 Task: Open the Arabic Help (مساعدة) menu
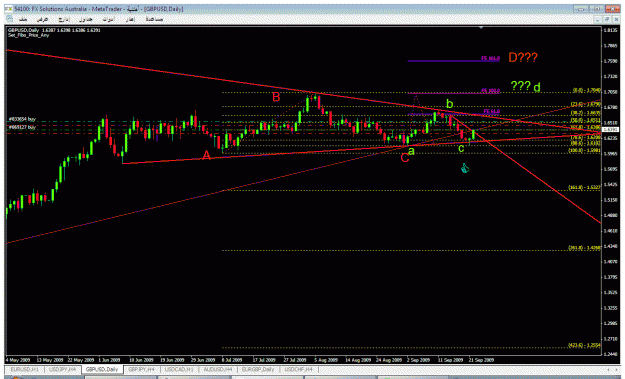[x=154, y=19]
